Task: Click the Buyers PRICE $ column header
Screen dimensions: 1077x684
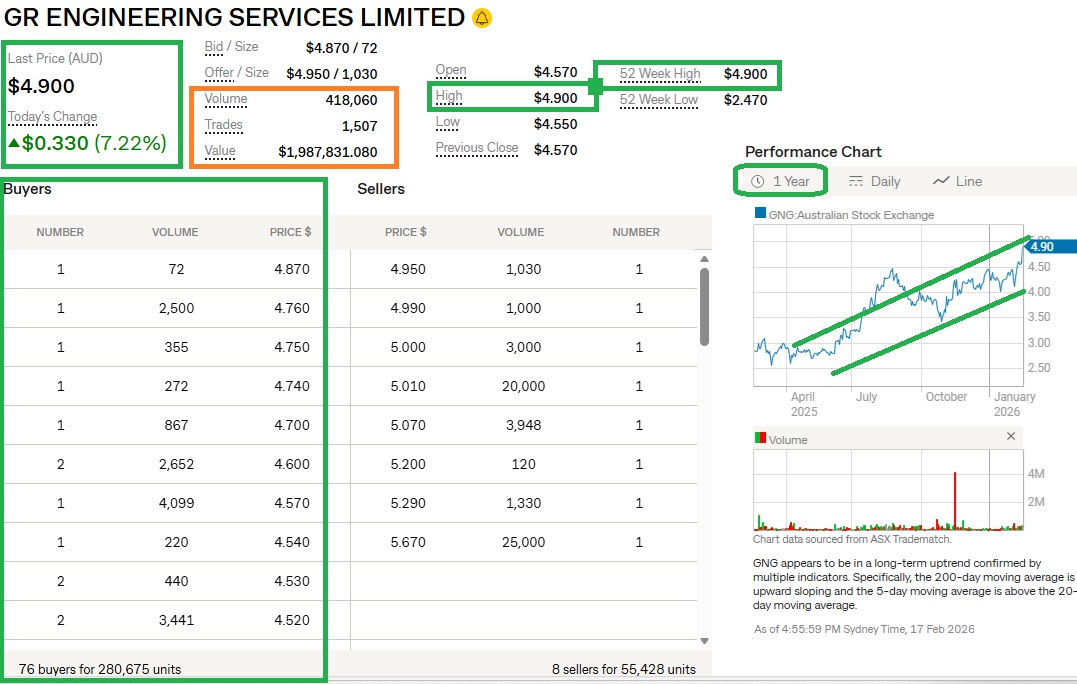Action: point(290,232)
